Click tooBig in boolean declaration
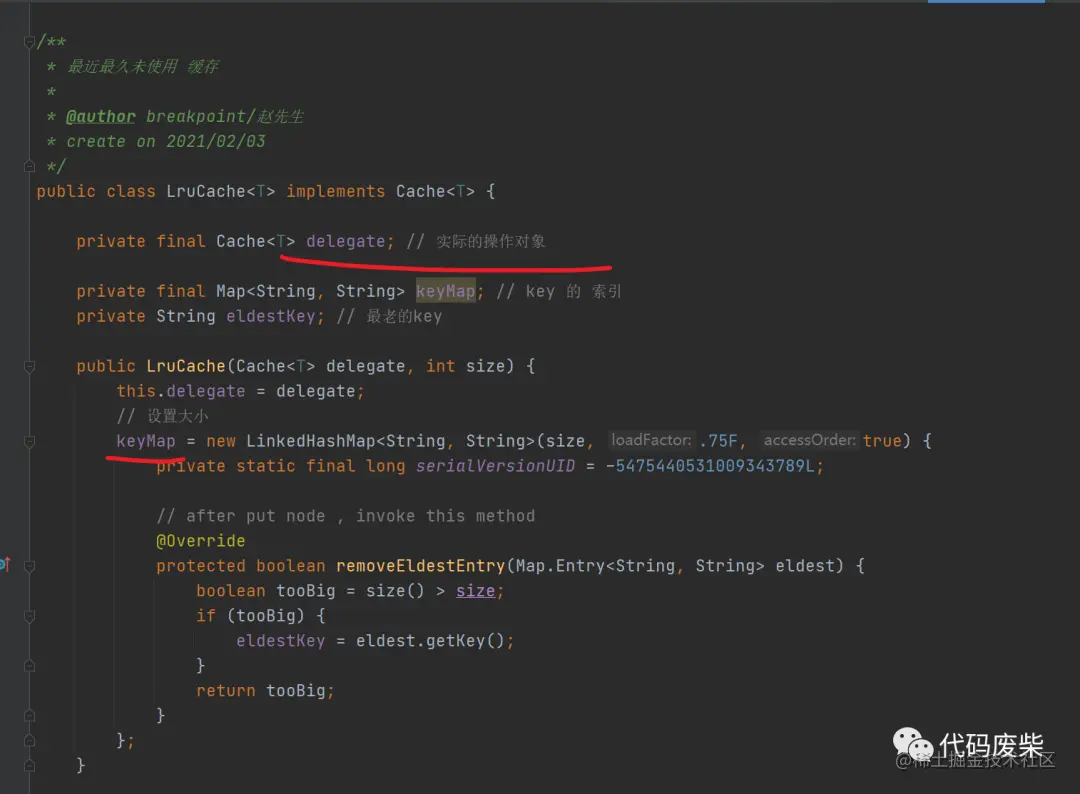 pyautogui.click(x=306, y=591)
